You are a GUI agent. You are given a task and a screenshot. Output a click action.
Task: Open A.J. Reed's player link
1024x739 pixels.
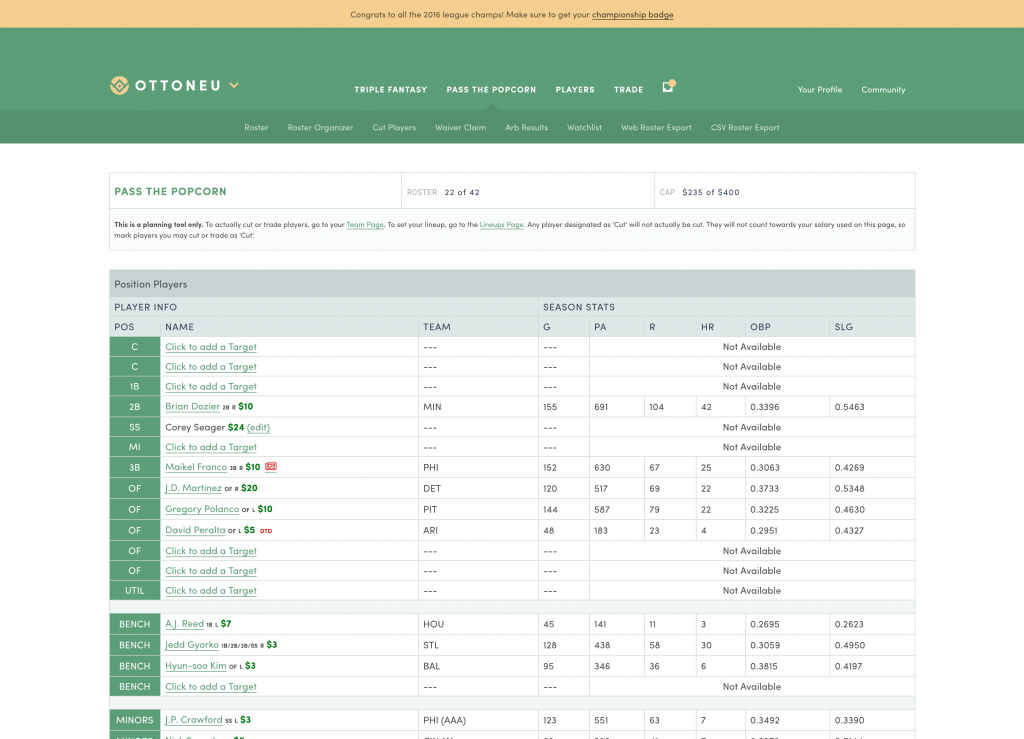(x=184, y=623)
